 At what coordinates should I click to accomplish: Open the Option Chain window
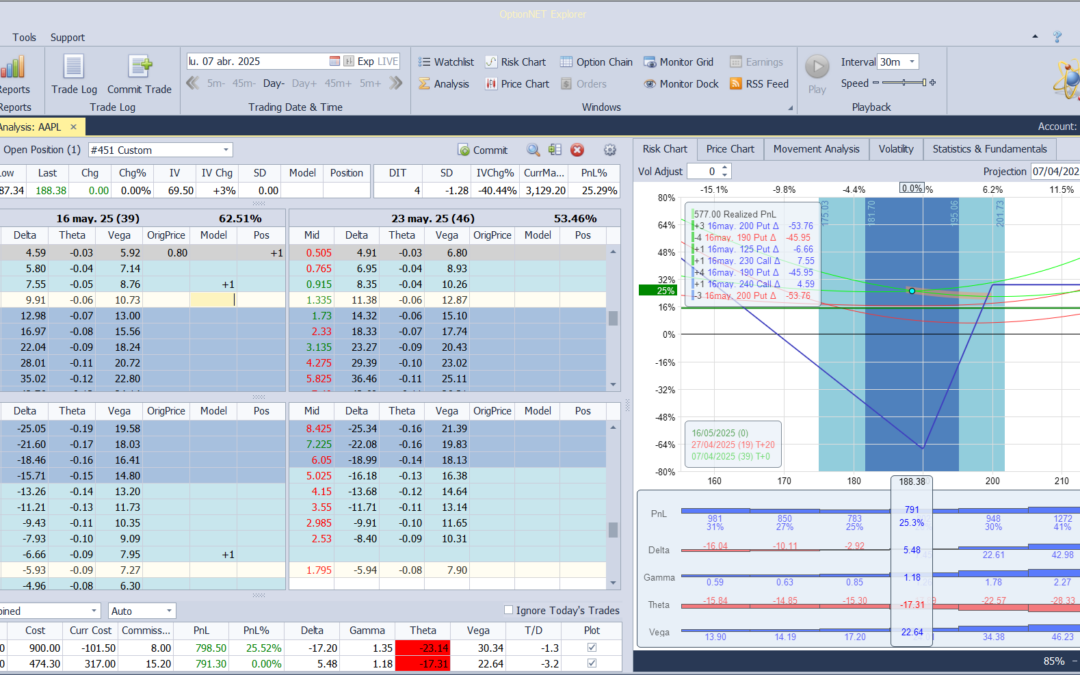tap(596, 62)
